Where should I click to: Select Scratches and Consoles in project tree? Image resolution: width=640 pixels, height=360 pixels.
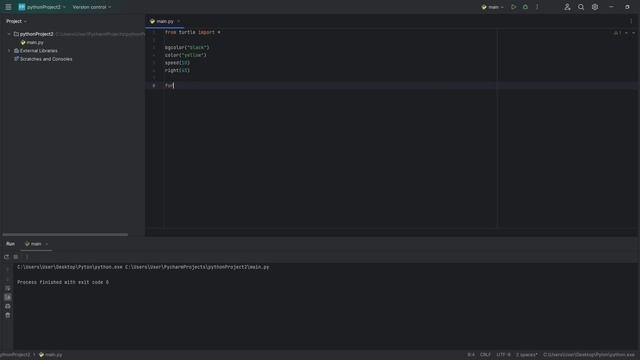[x=46, y=59]
